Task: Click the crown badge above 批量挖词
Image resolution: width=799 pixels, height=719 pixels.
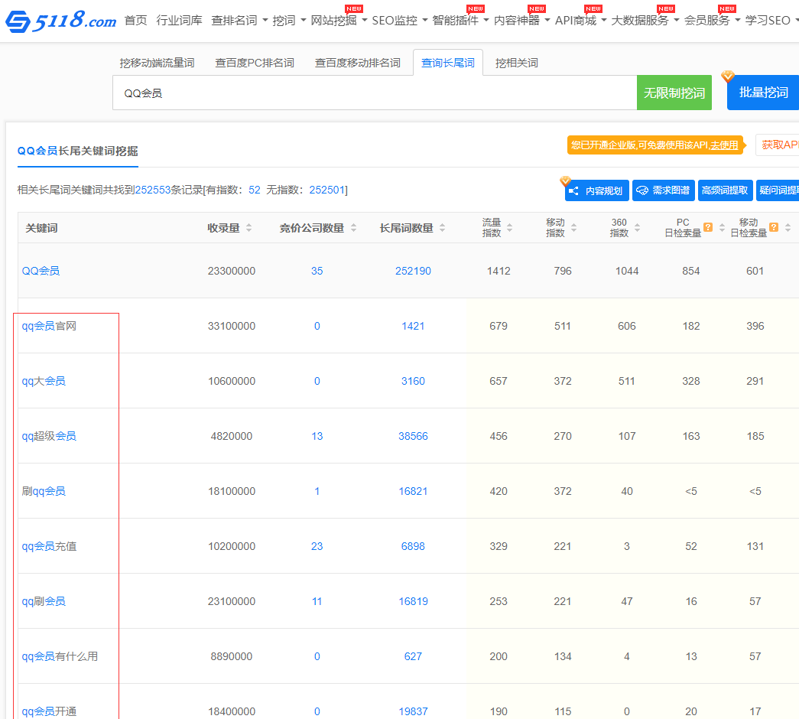Action: coord(728,76)
